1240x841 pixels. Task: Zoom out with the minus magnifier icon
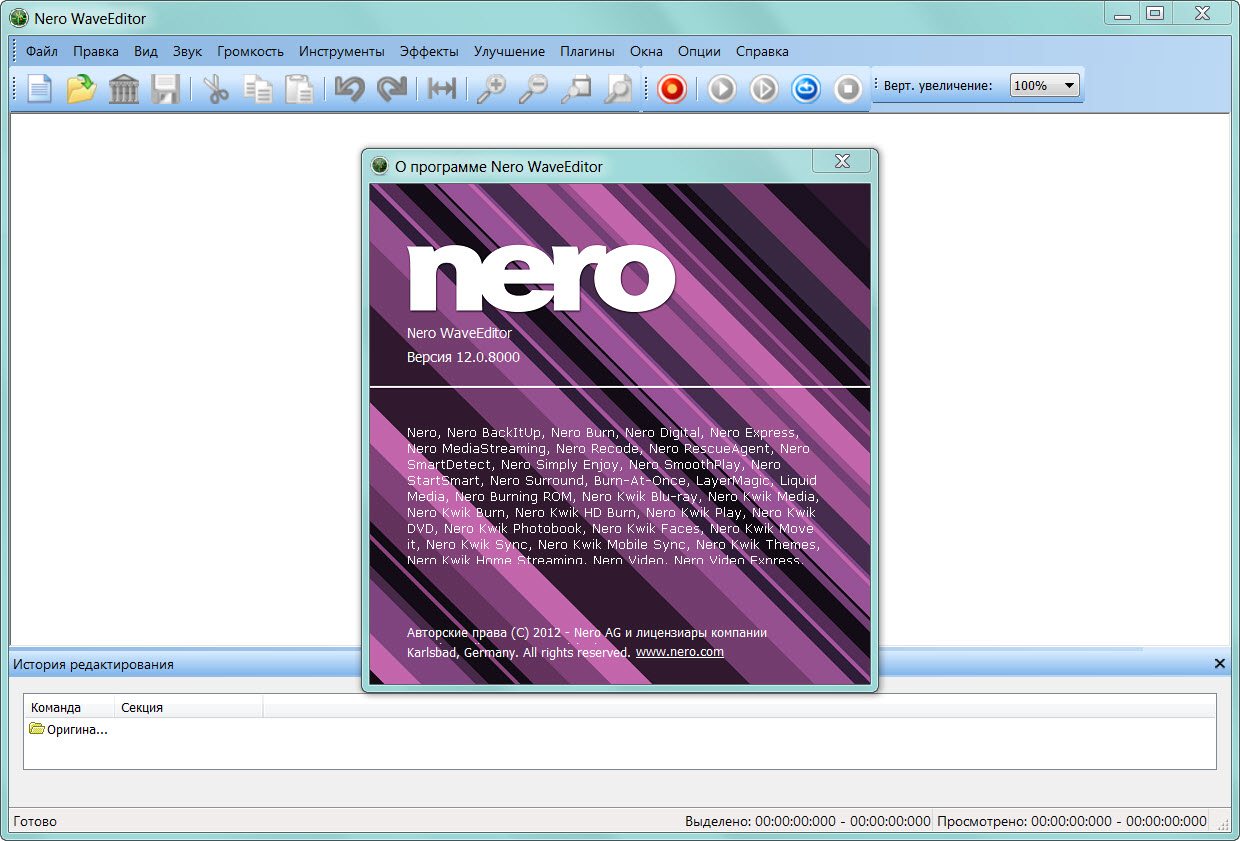(x=533, y=89)
